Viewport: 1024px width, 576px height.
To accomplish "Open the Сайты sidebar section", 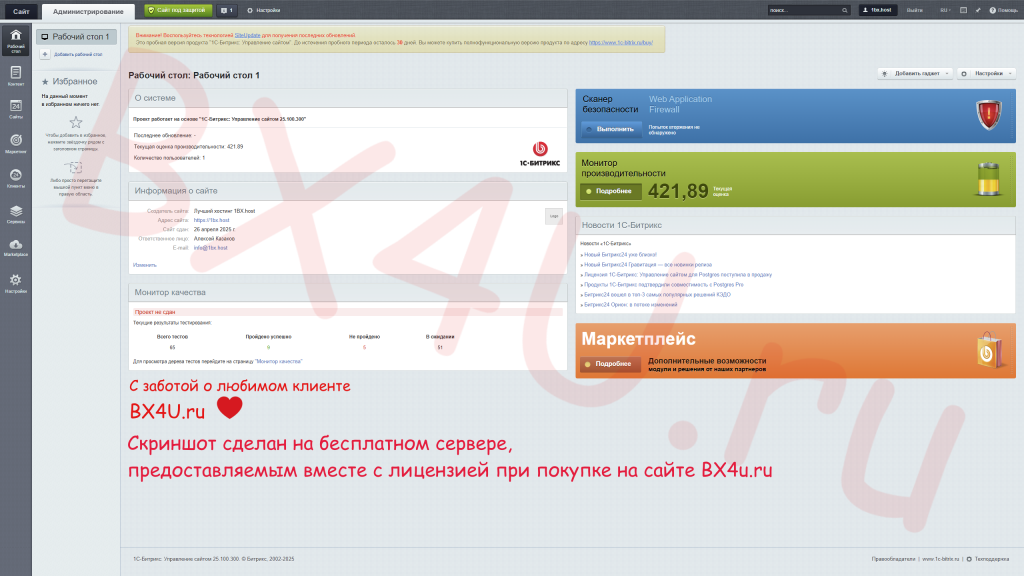I will [16, 110].
